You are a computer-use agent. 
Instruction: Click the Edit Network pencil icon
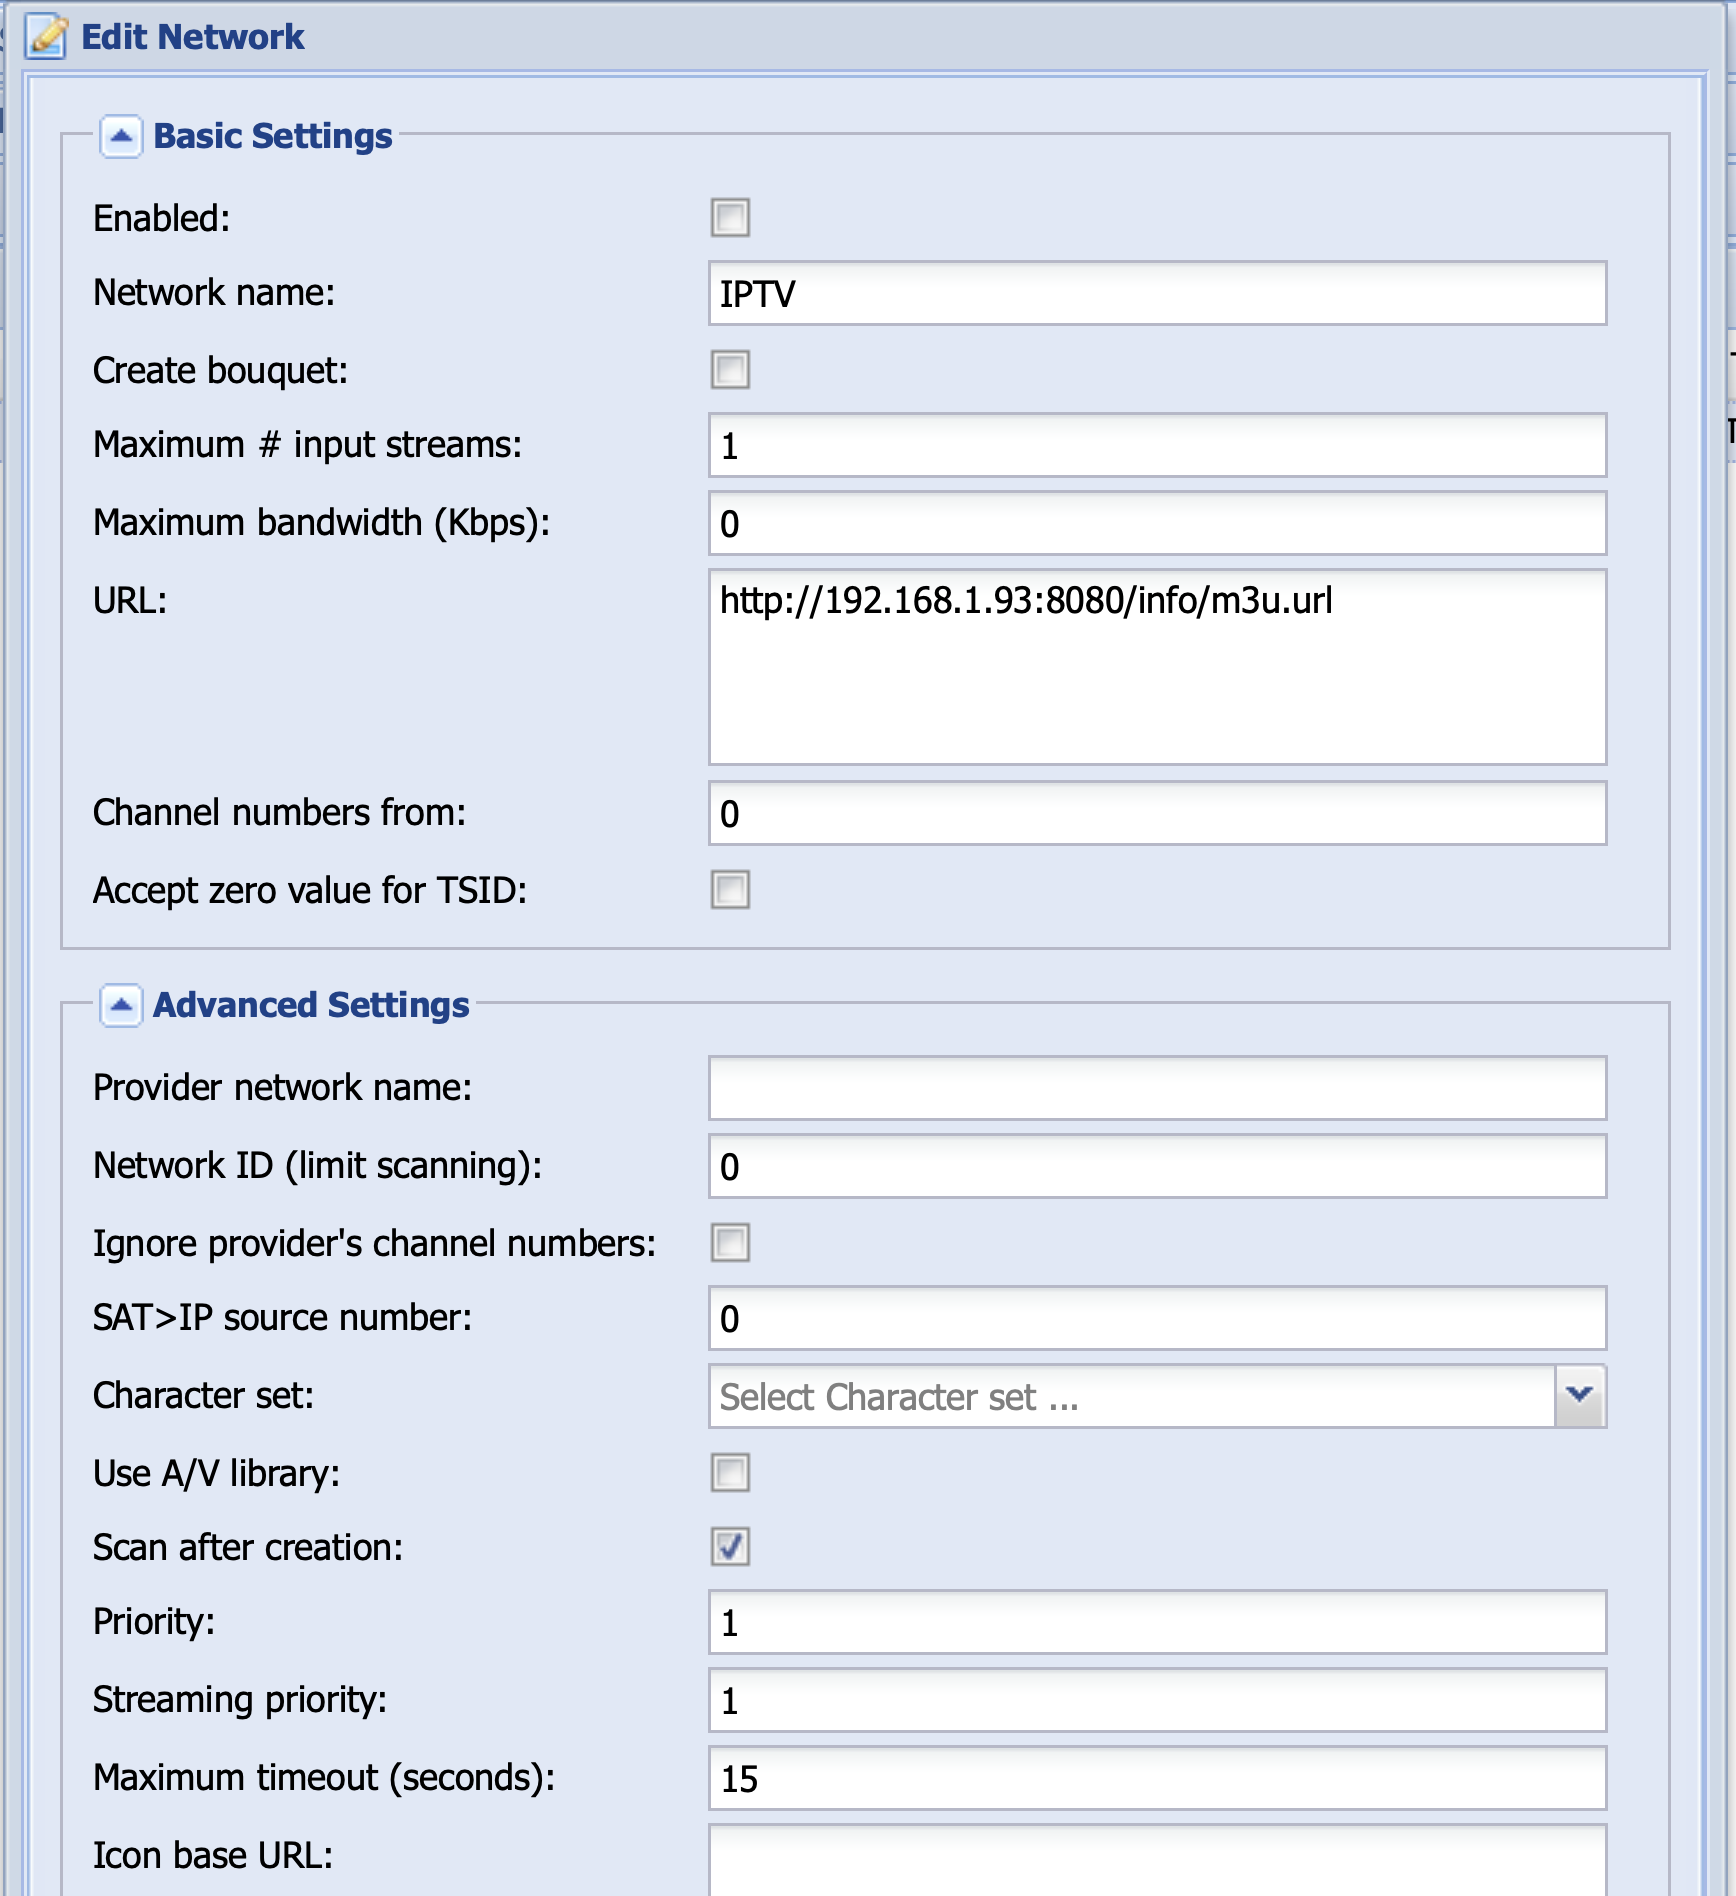pyautogui.click(x=46, y=36)
